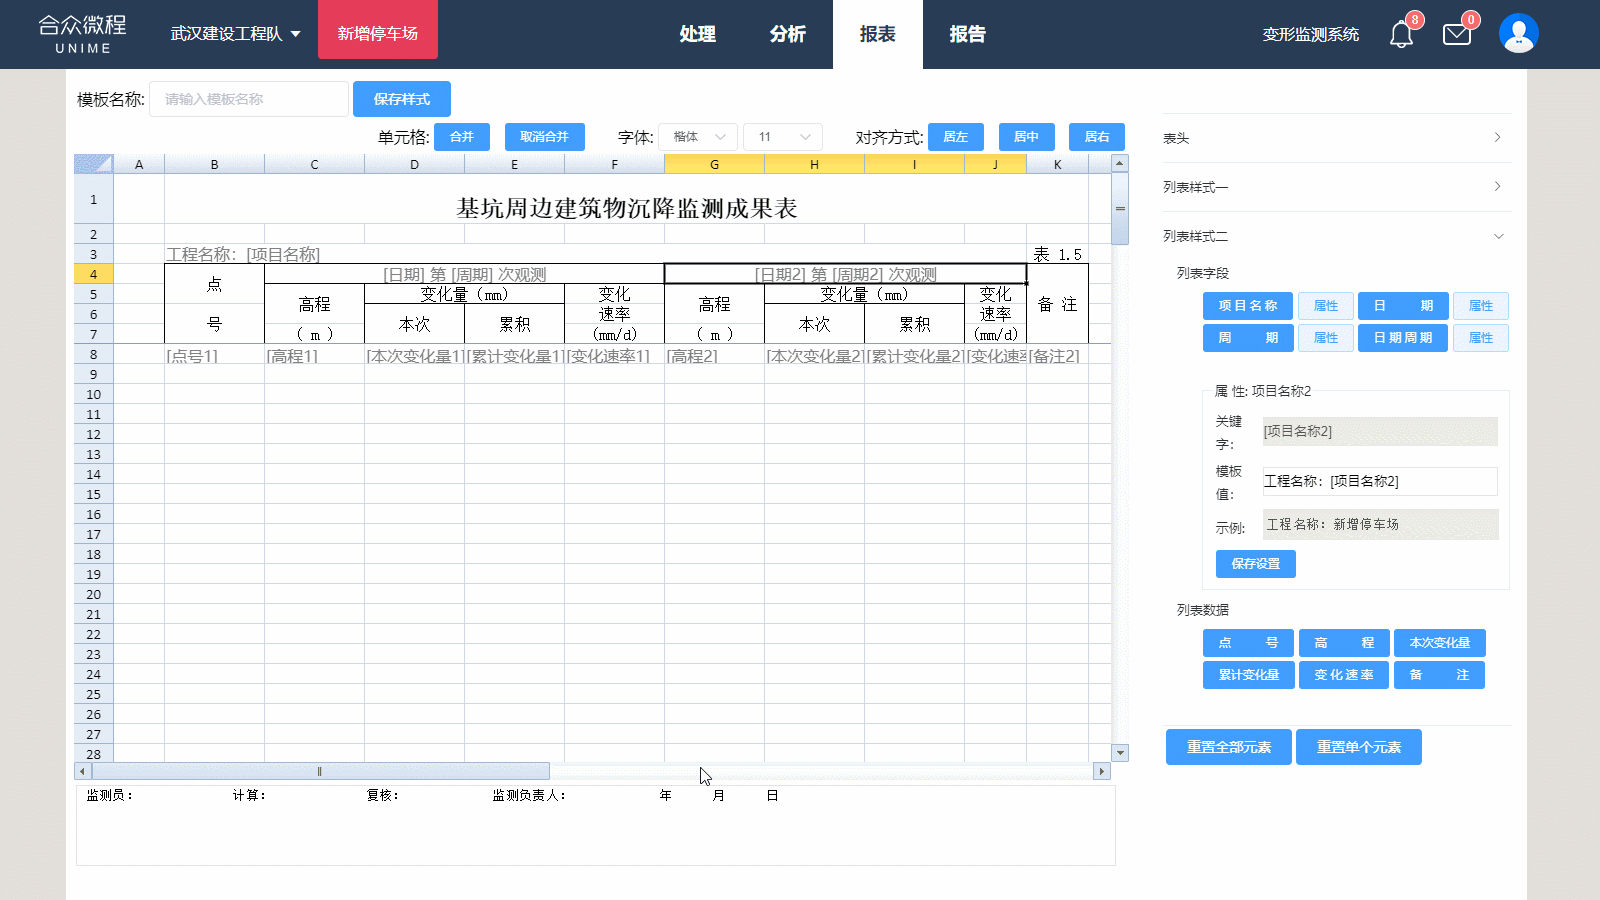Expand the 表头 section
This screenshot has height=900, width=1600.
1336,138
